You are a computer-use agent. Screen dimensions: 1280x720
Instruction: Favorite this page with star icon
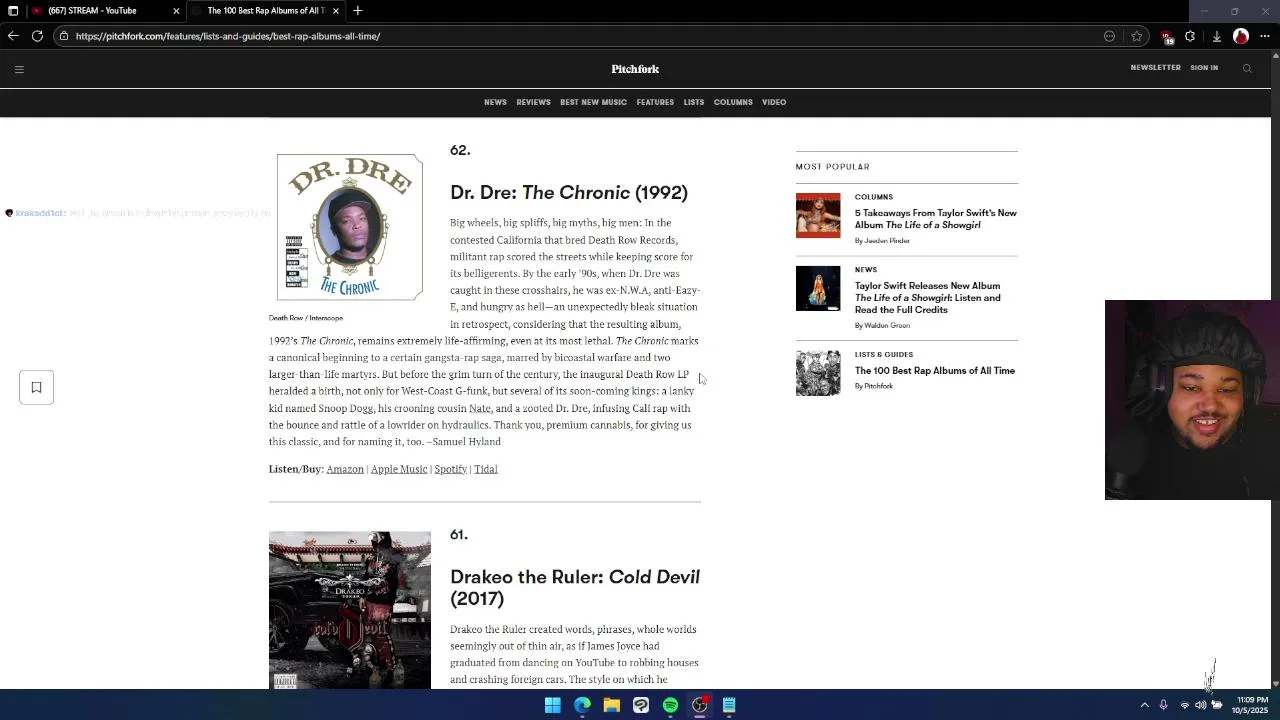[1136, 36]
